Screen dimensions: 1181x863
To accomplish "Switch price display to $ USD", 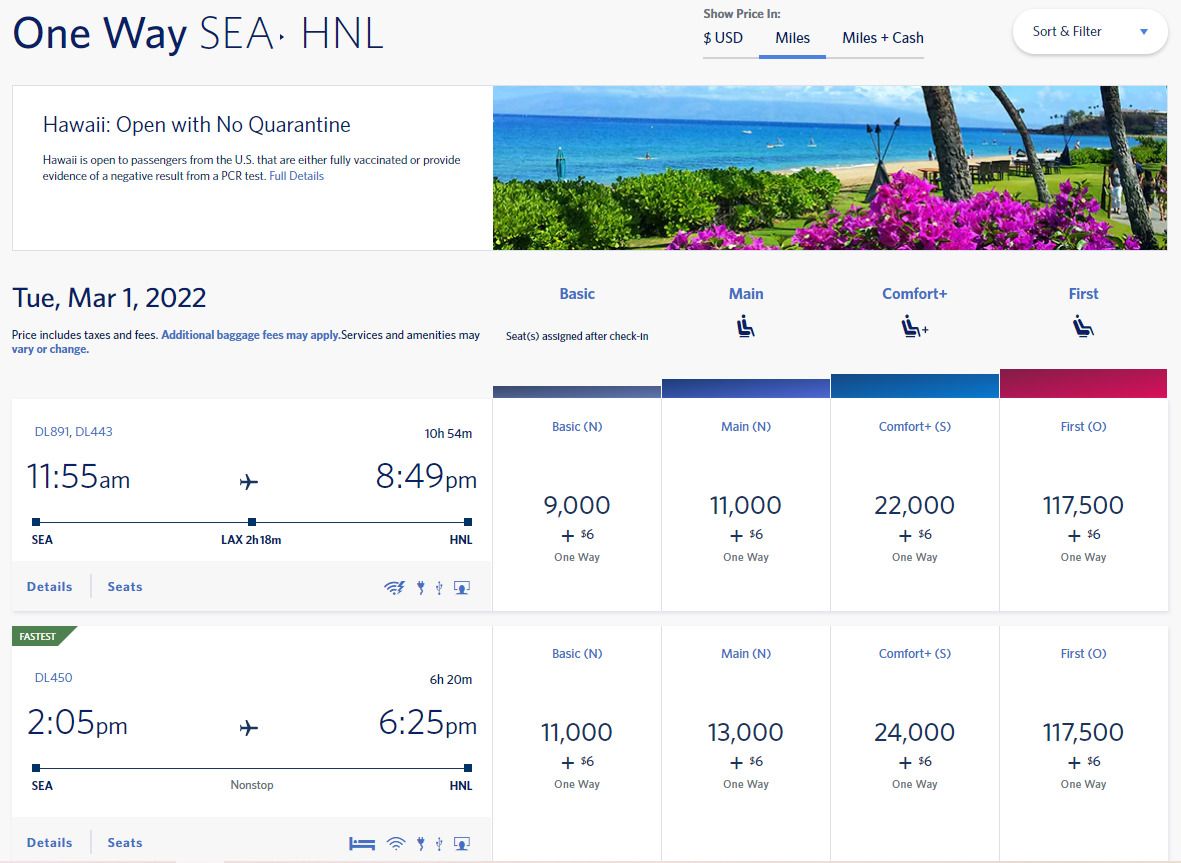I will coord(723,38).
